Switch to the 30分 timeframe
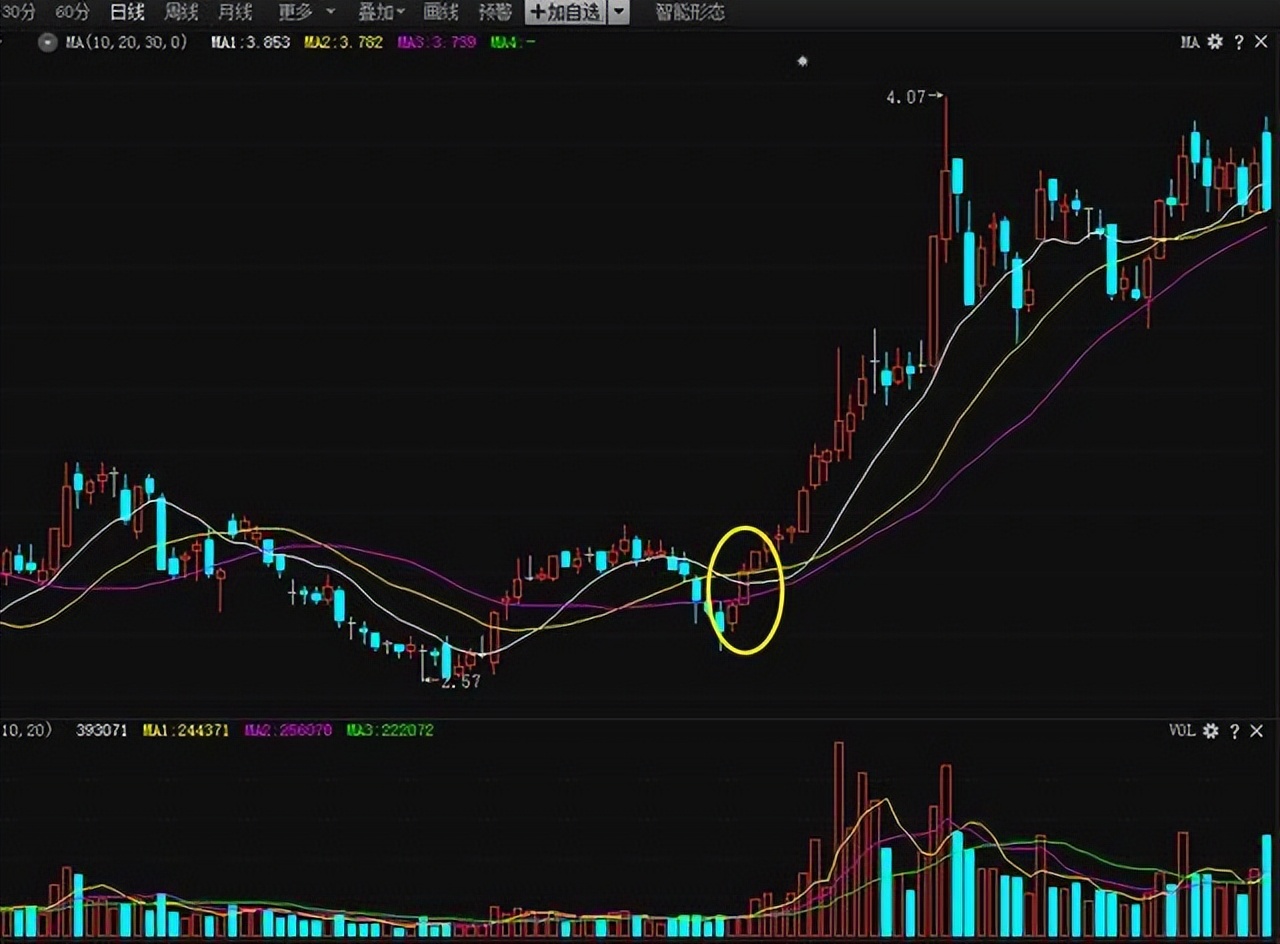 17,12
